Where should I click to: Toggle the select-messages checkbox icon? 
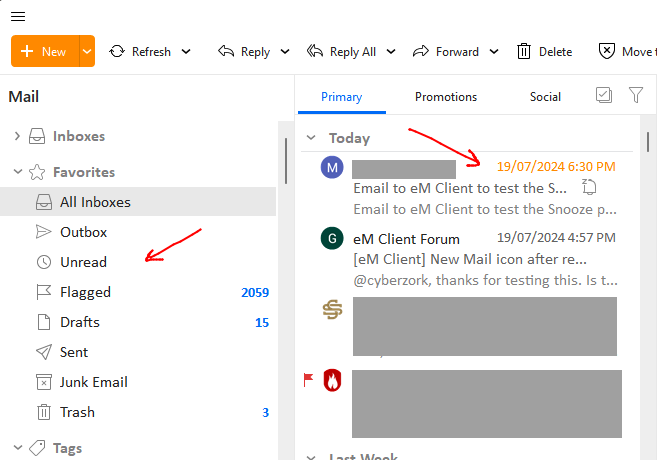pos(604,95)
